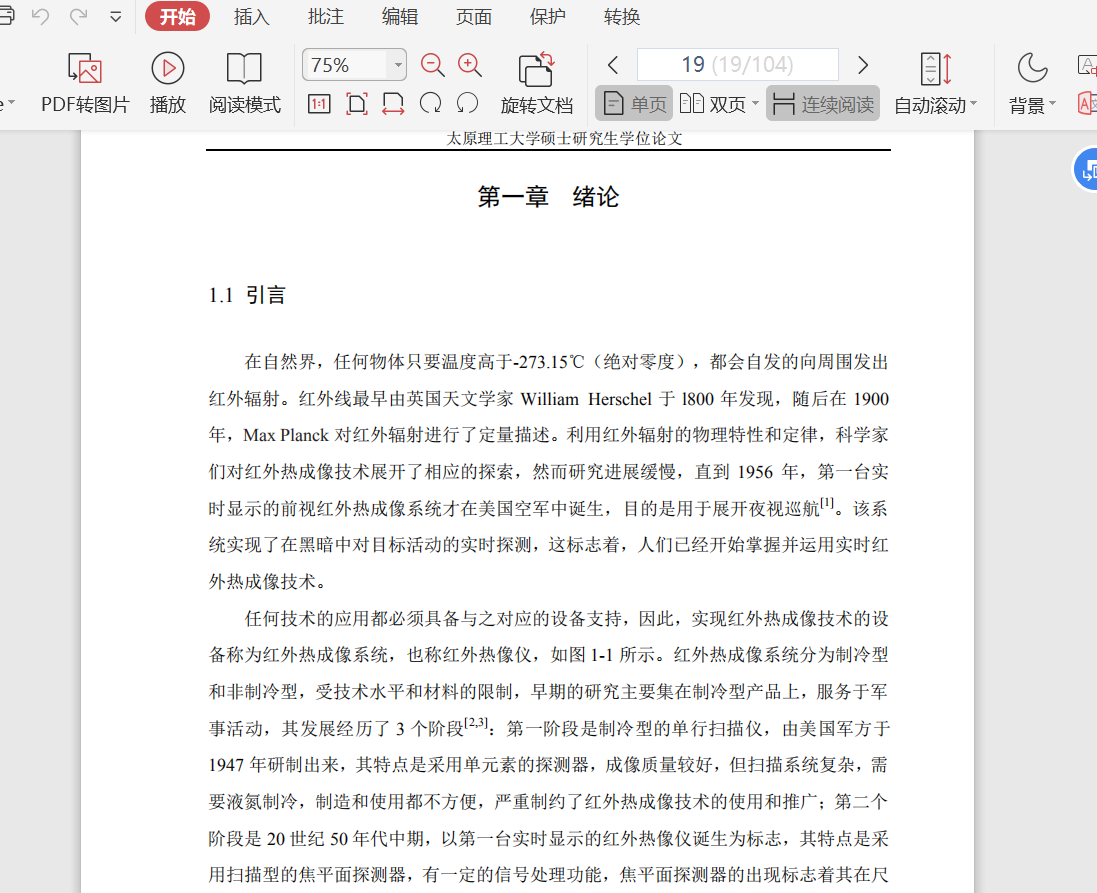Click the name Max Planck in text
The width and height of the screenshot is (1097, 893).
click(286, 435)
